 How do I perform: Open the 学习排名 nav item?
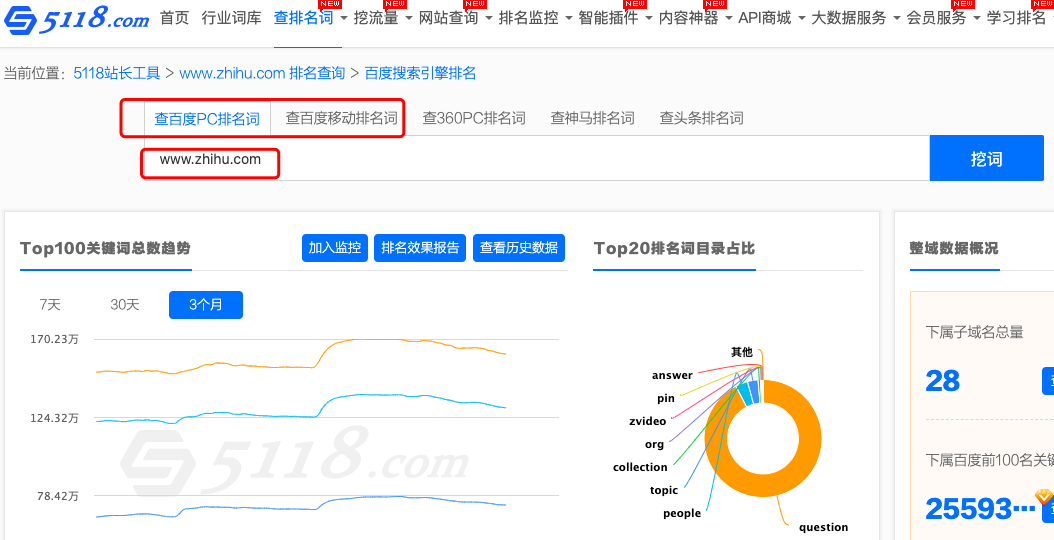point(1016,18)
